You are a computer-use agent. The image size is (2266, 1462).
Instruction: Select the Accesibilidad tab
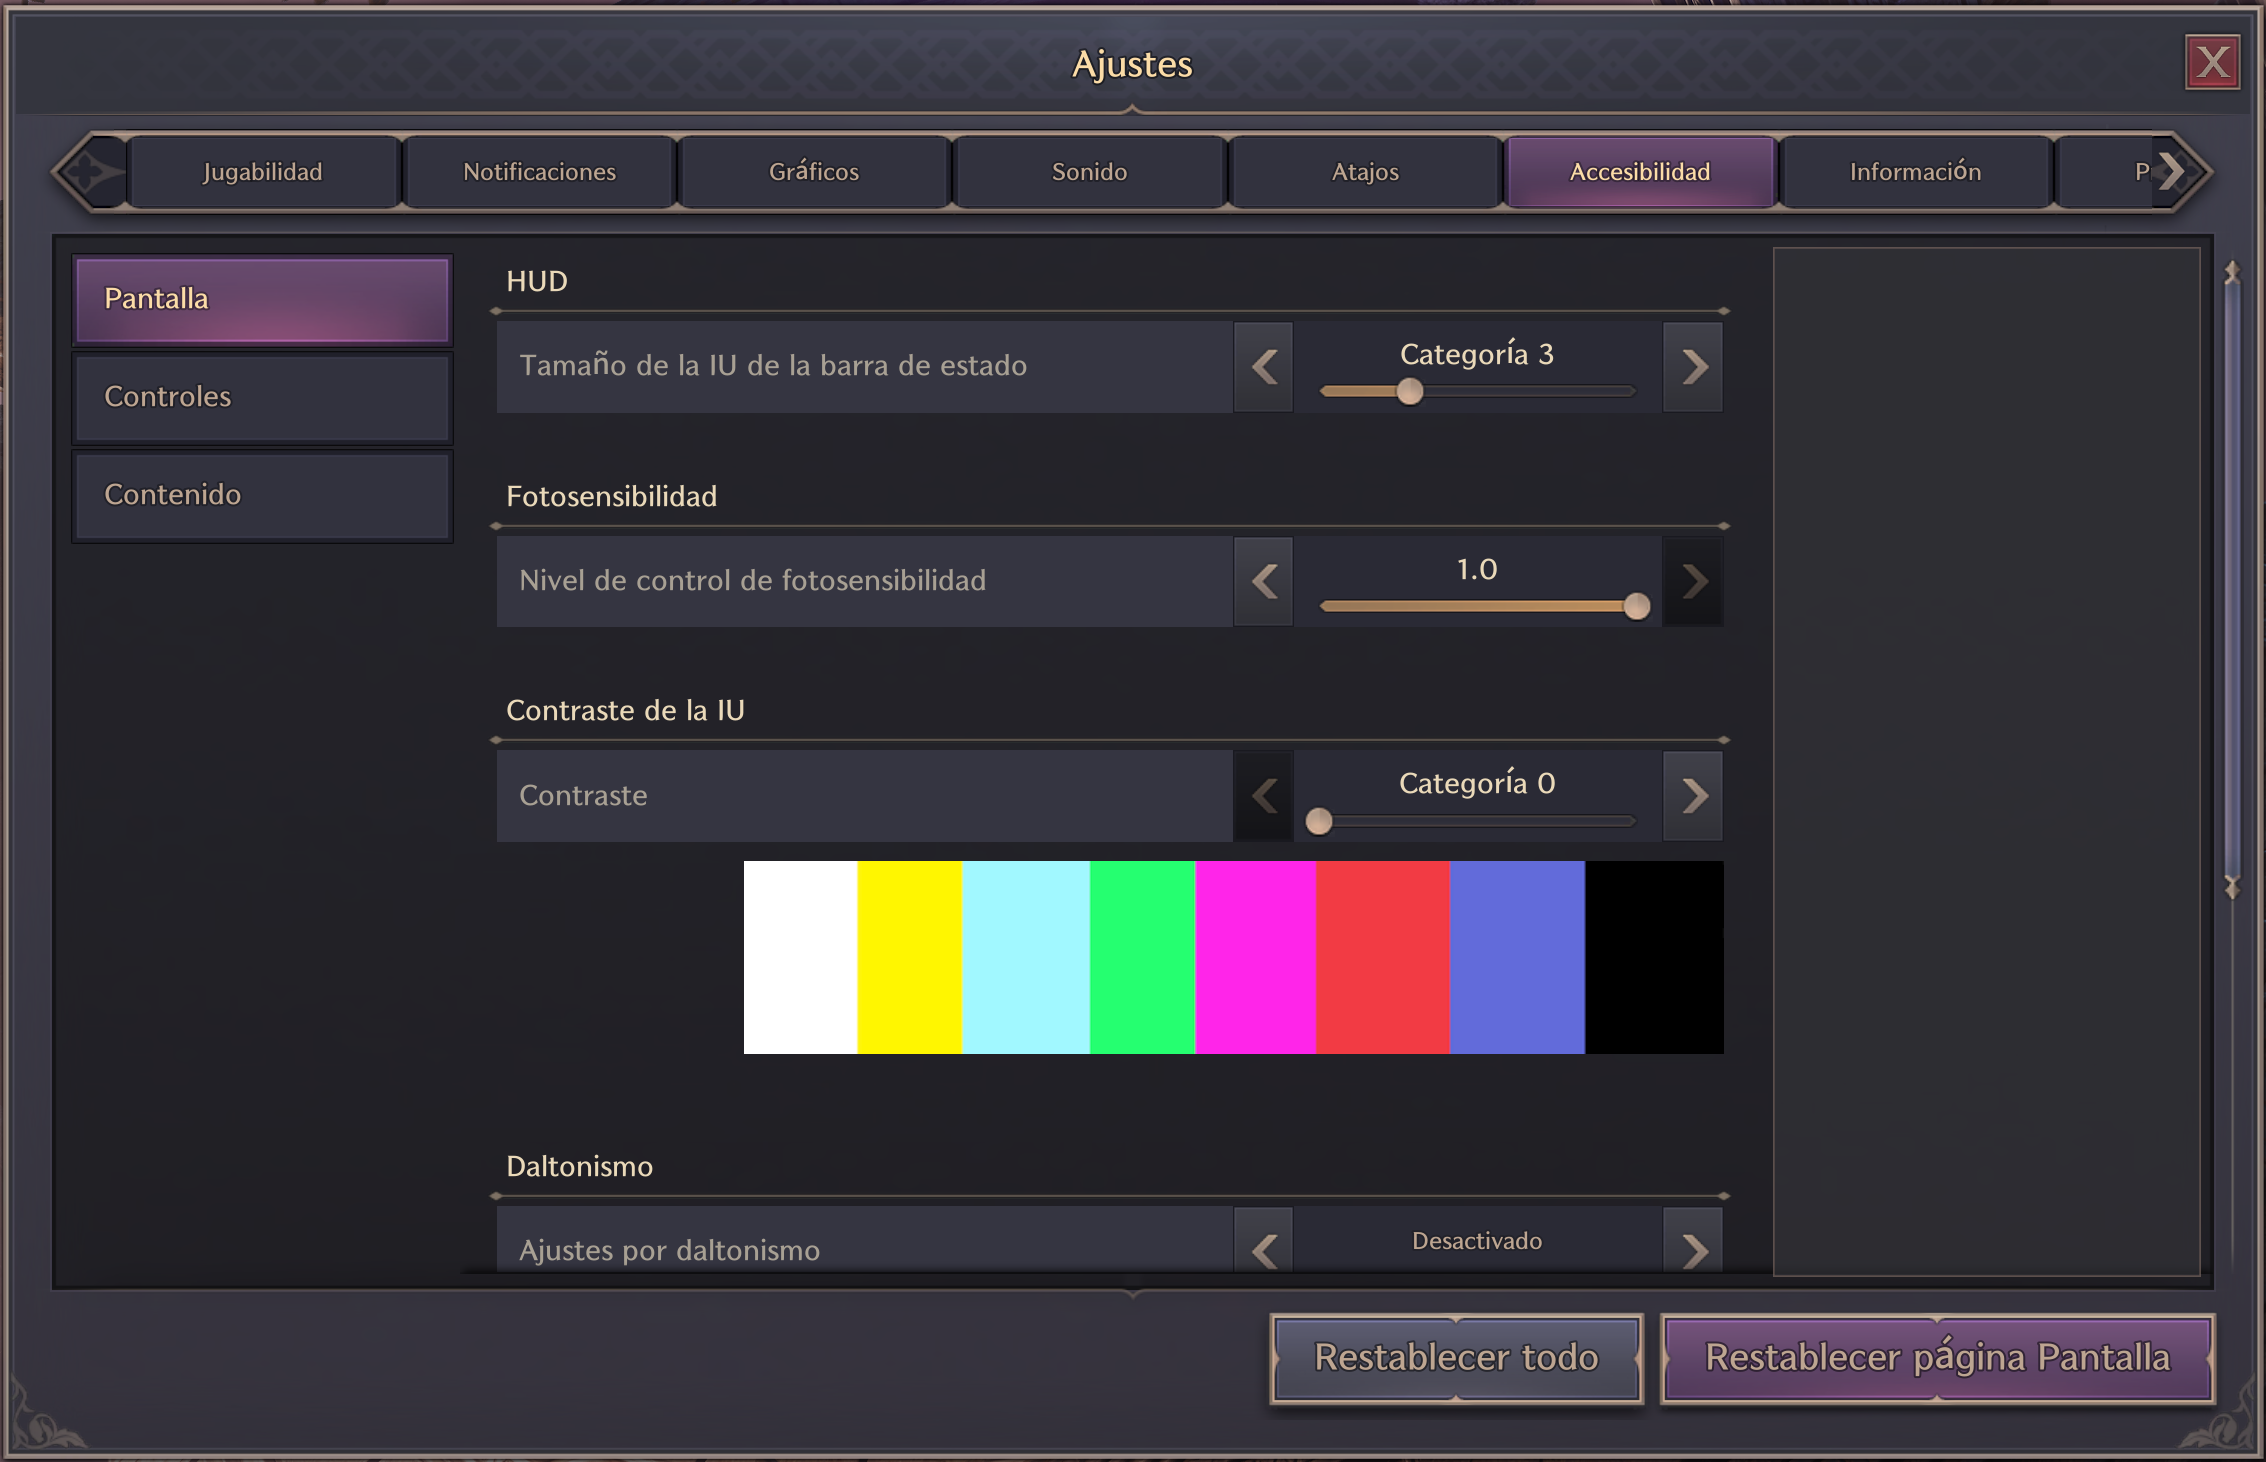[1640, 172]
